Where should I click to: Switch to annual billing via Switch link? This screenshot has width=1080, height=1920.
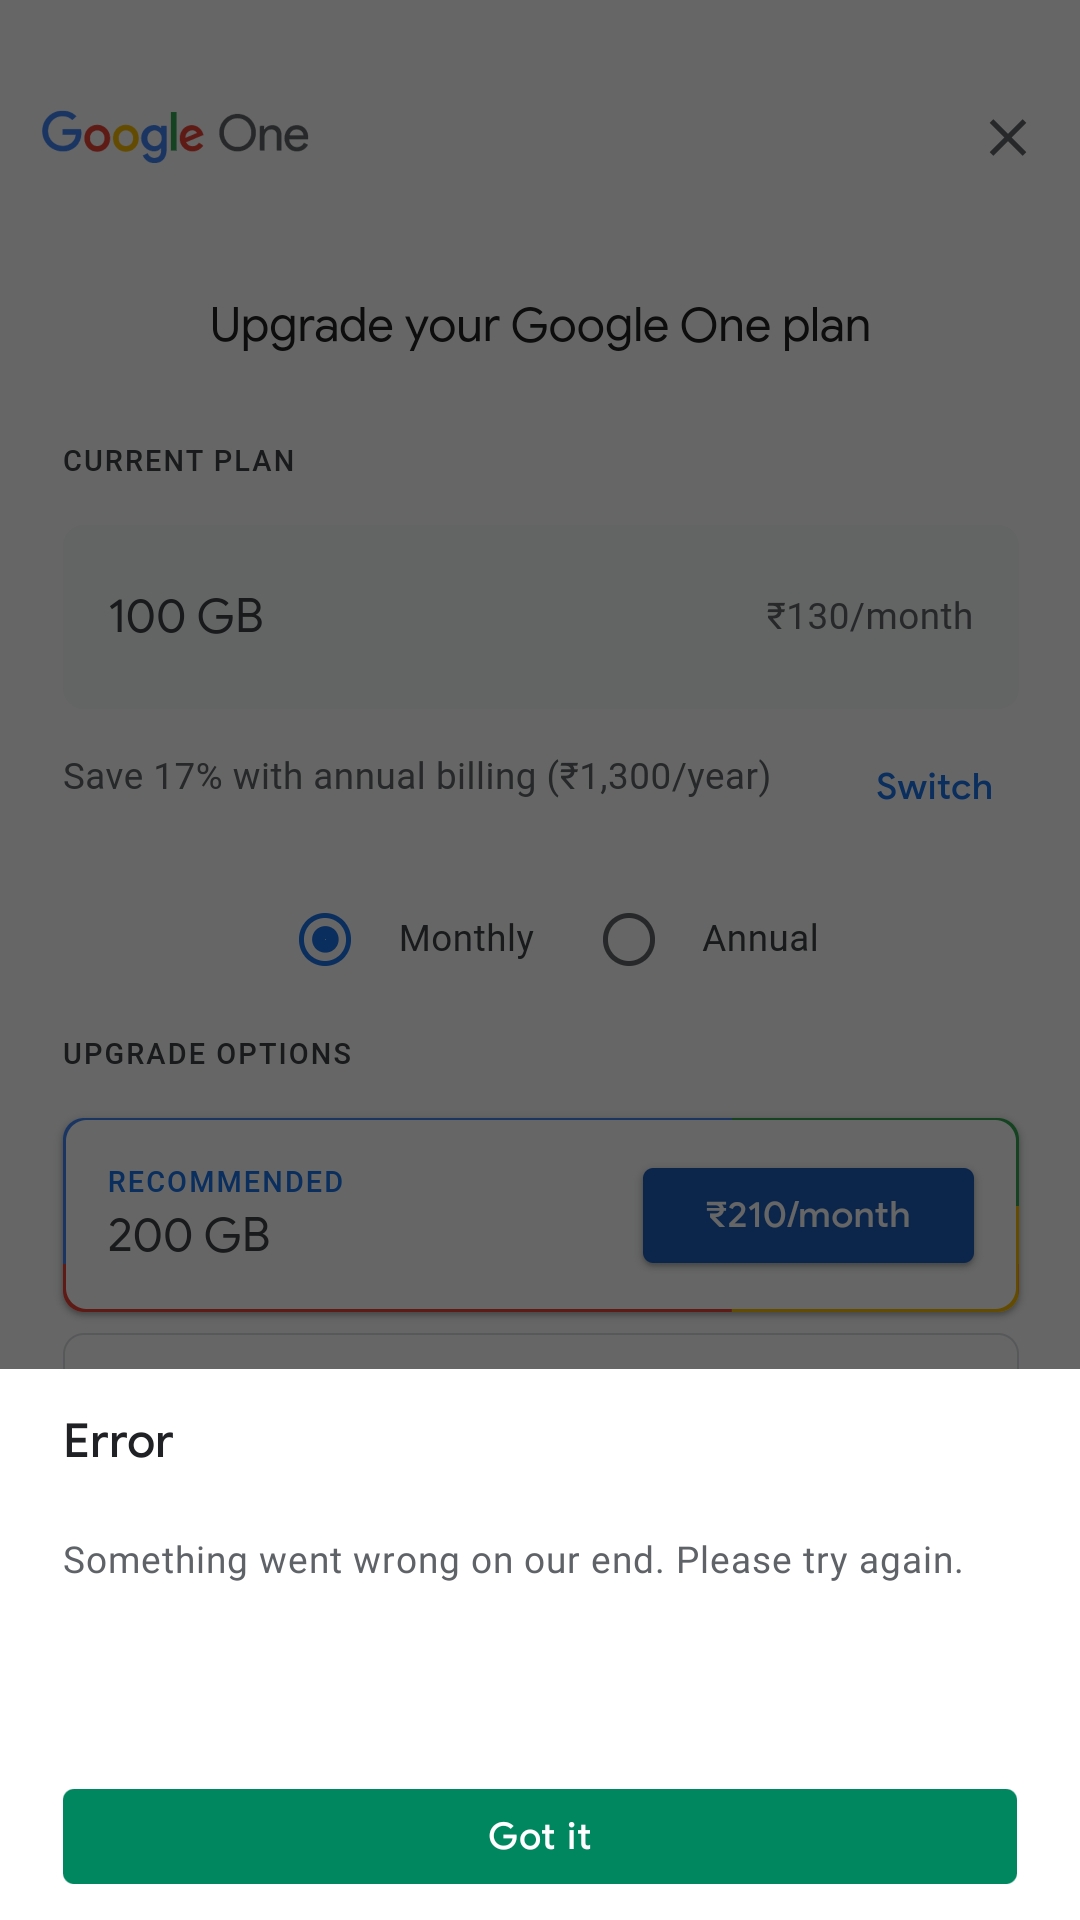click(x=934, y=787)
